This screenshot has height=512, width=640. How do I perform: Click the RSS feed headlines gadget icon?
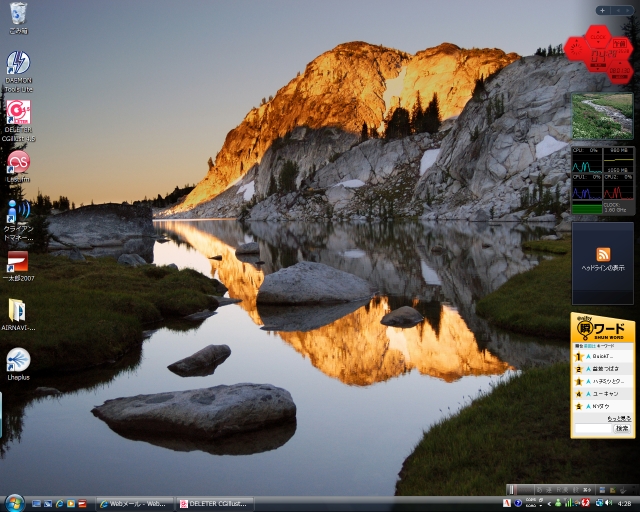(603, 254)
